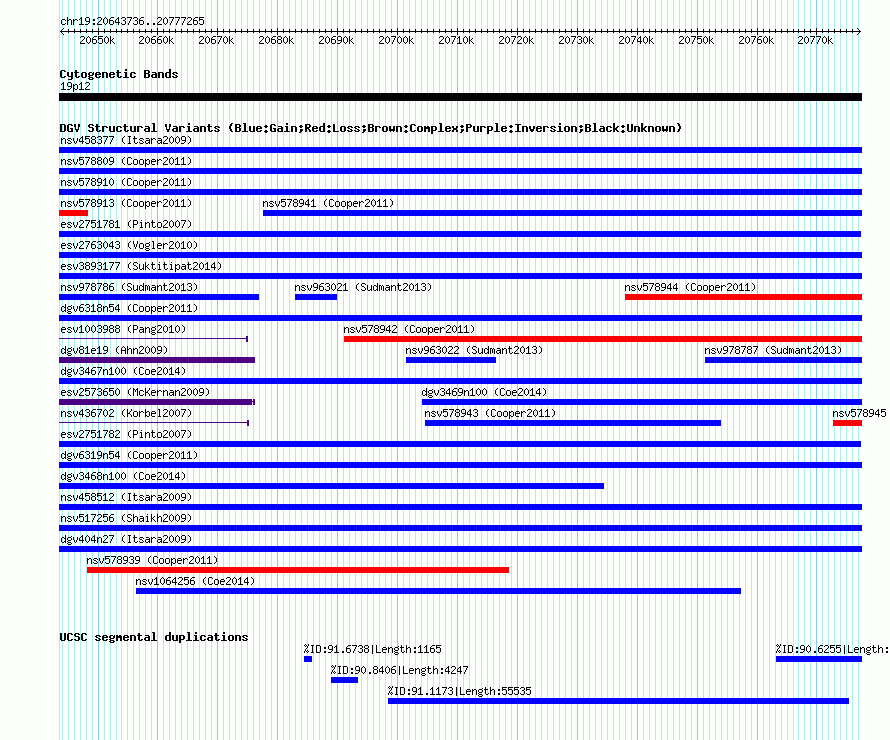The image size is (890, 740).
Task: Select the Cytogenetic Bands track title
Action: point(119,74)
